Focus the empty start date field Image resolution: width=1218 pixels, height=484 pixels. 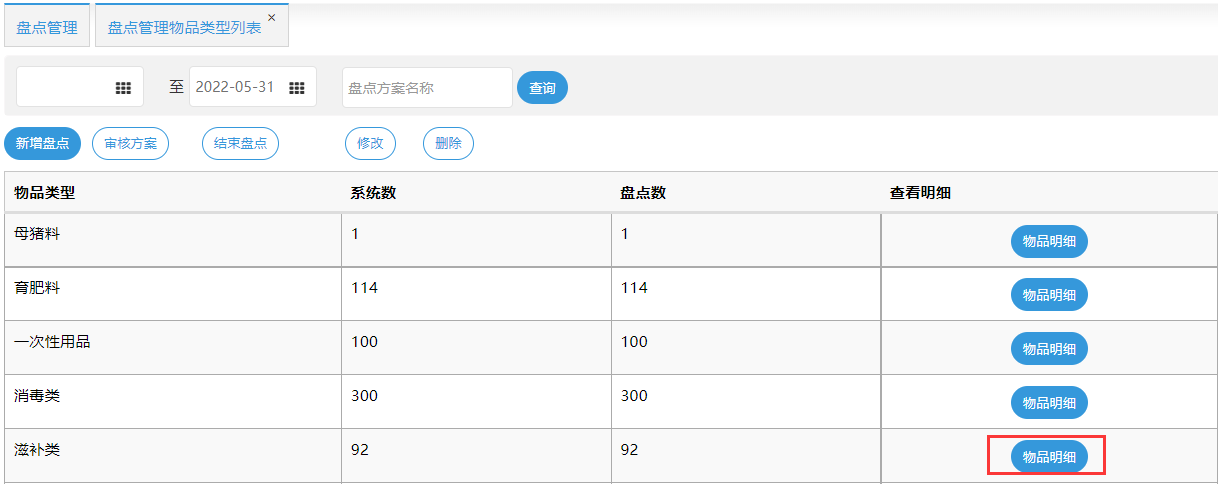tap(64, 88)
